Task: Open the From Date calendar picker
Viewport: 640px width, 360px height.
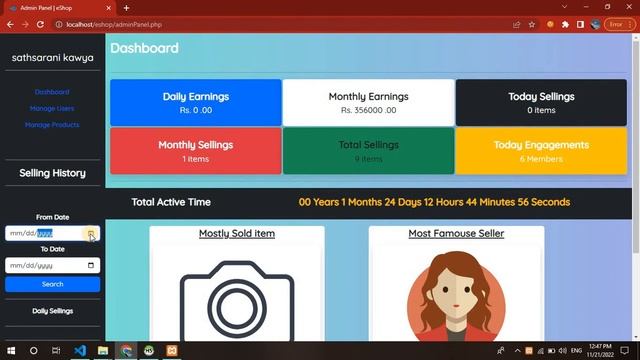Action: point(91,233)
